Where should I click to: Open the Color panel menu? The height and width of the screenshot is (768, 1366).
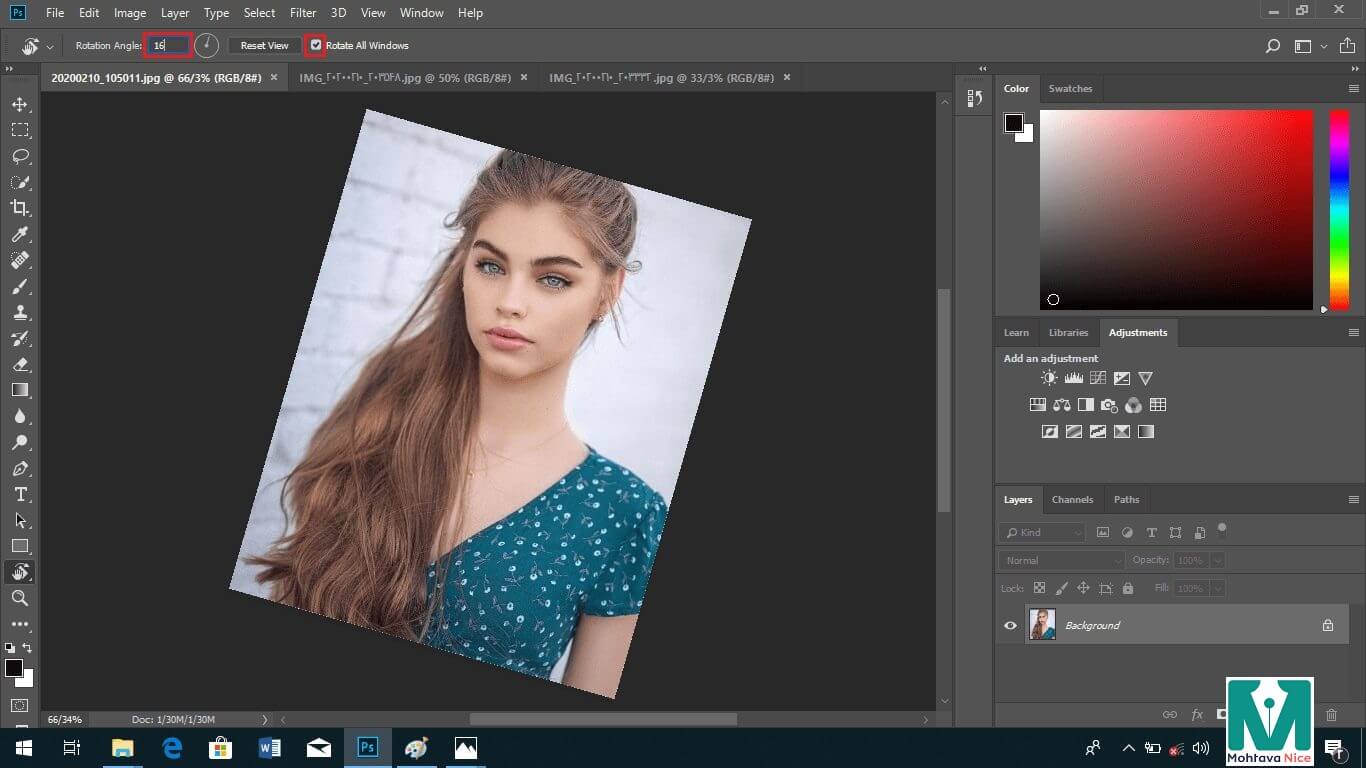pos(1354,88)
